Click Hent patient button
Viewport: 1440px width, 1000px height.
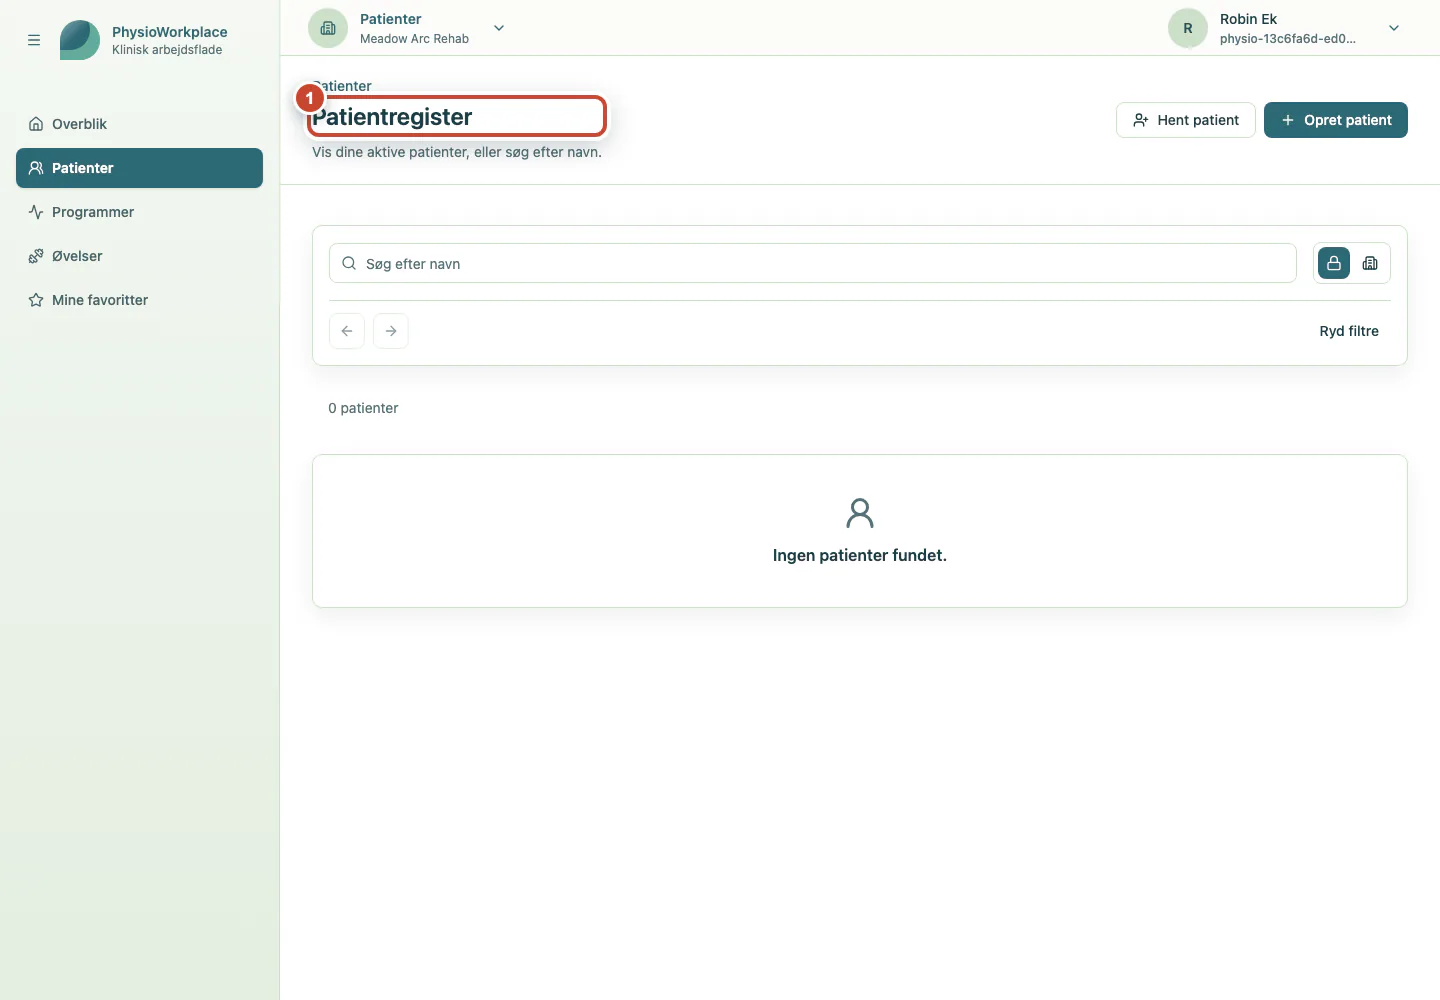click(x=1186, y=120)
